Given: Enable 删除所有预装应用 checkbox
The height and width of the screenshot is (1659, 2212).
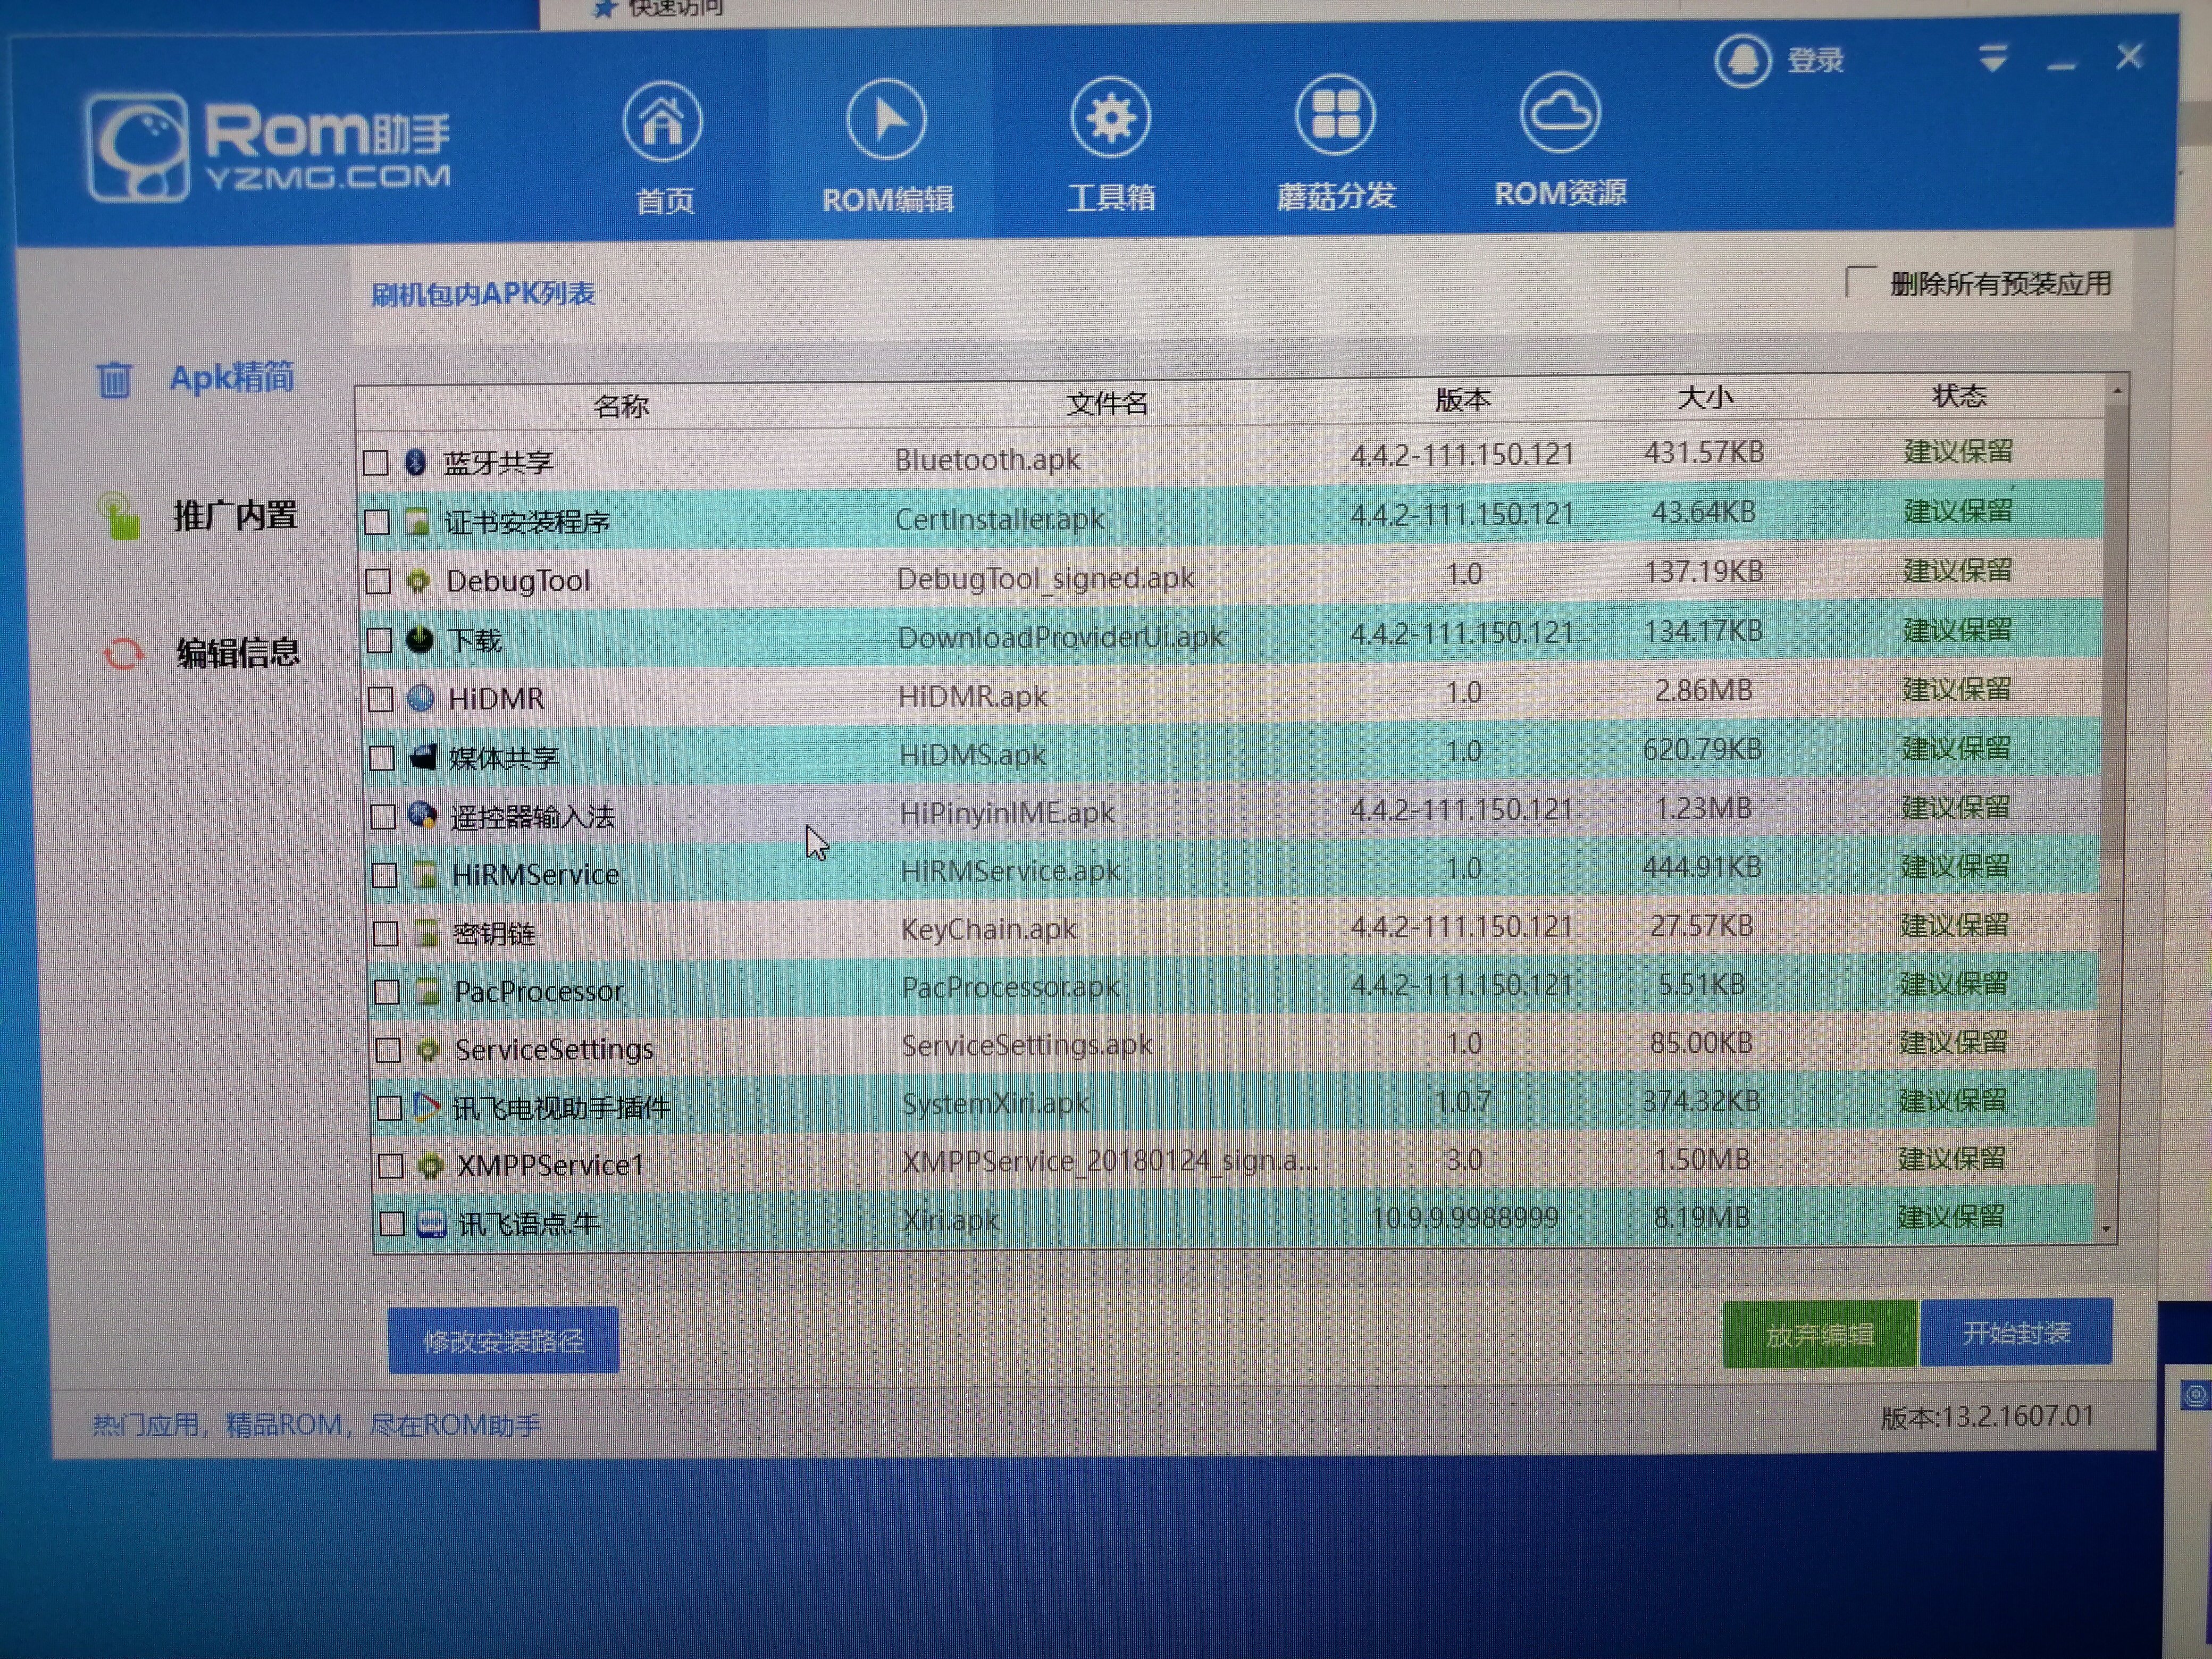Looking at the screenshot, I should tap(1860, 281).
